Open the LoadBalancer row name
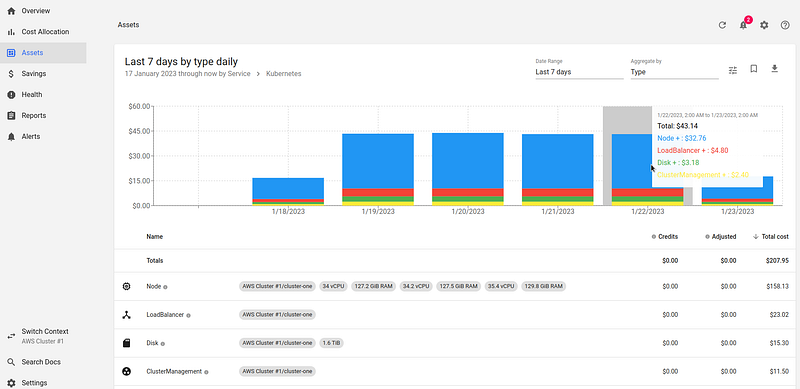 point(165,315)
